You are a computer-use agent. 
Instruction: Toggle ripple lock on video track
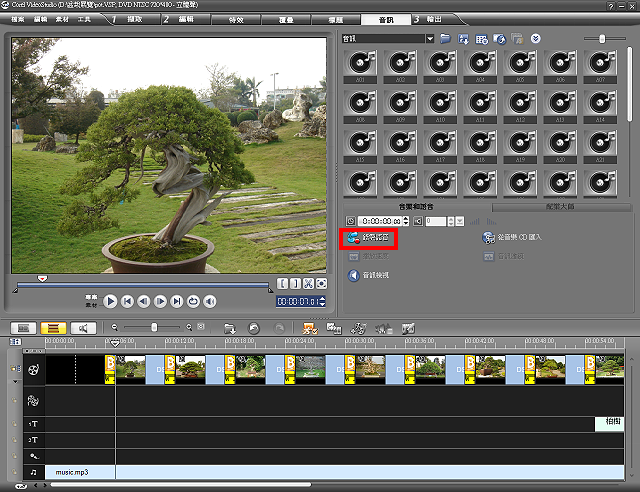tap(16, 369)
